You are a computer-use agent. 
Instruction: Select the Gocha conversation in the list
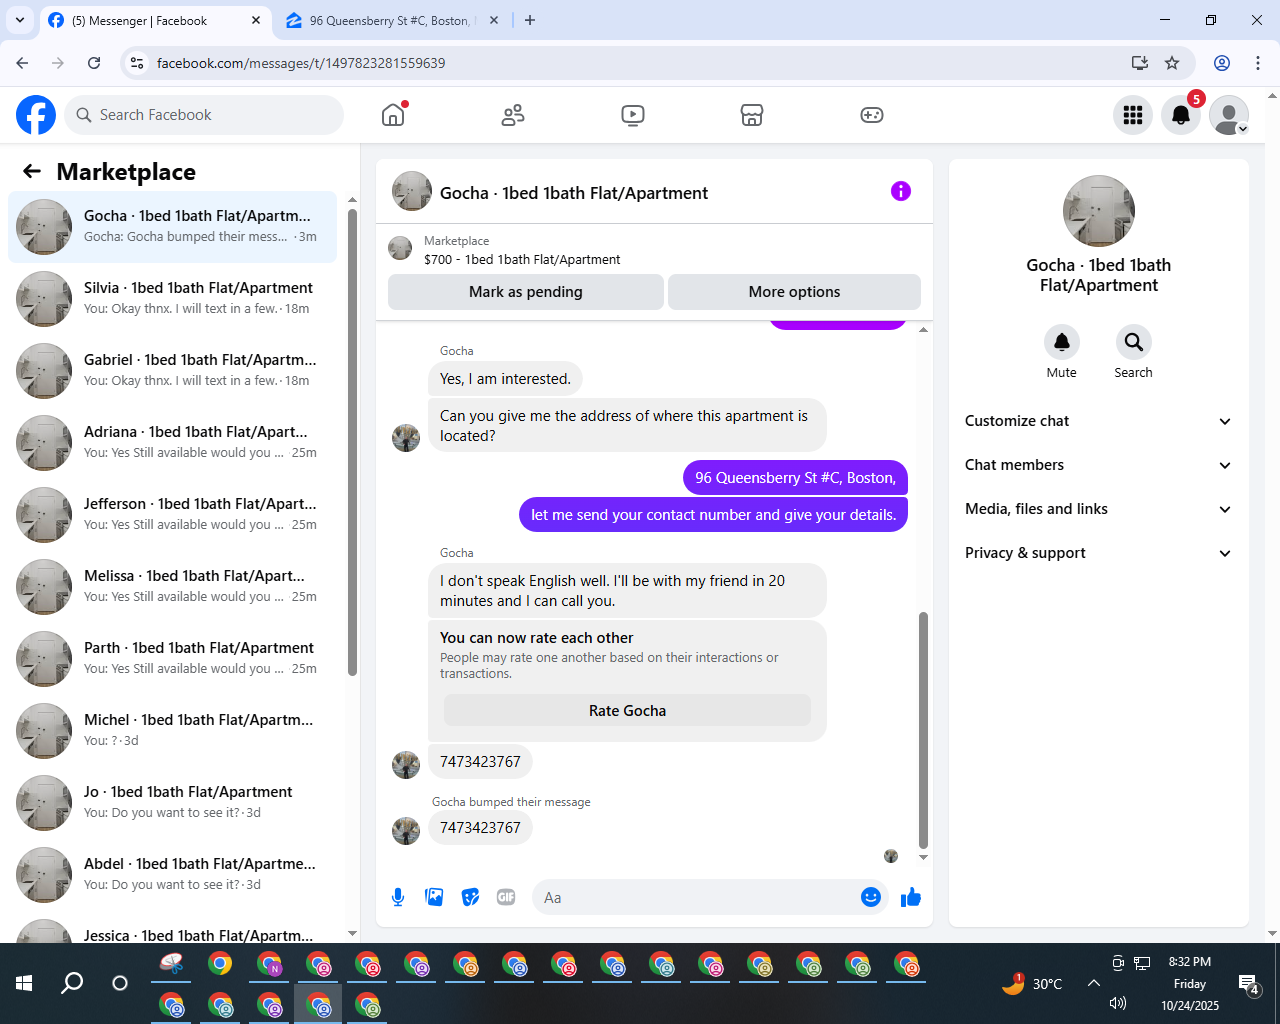[172, 227]
